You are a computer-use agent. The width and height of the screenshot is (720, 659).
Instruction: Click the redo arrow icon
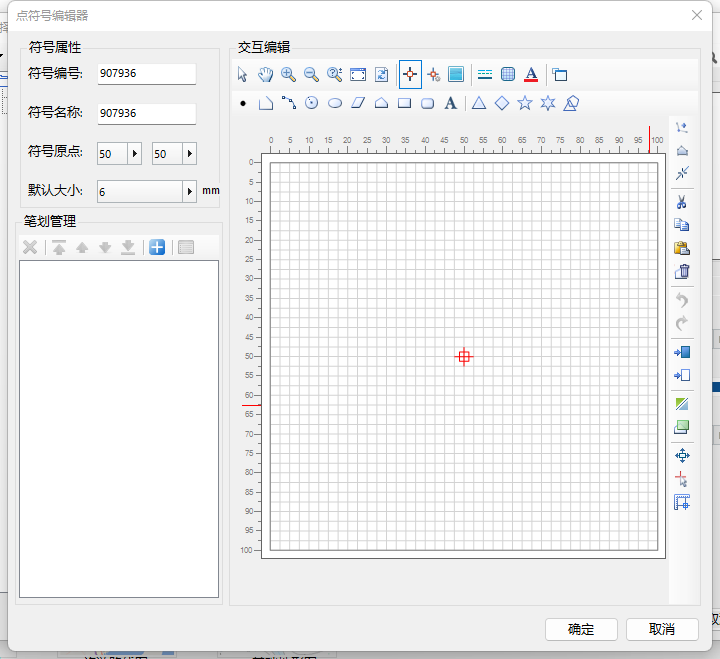pyautogui.click(x=682, y=323)
